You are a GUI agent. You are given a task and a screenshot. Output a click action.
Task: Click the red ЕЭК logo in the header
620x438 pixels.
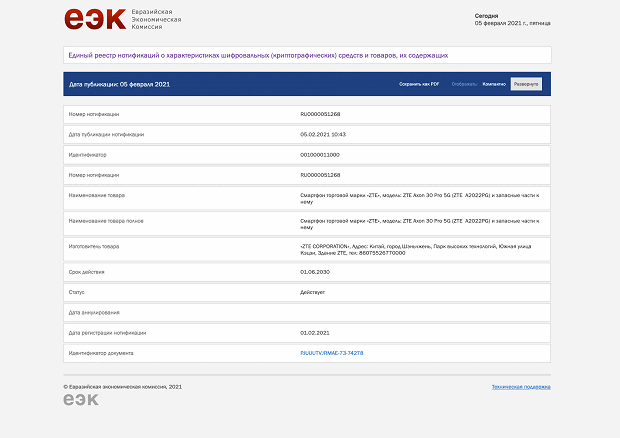point(95,19)
